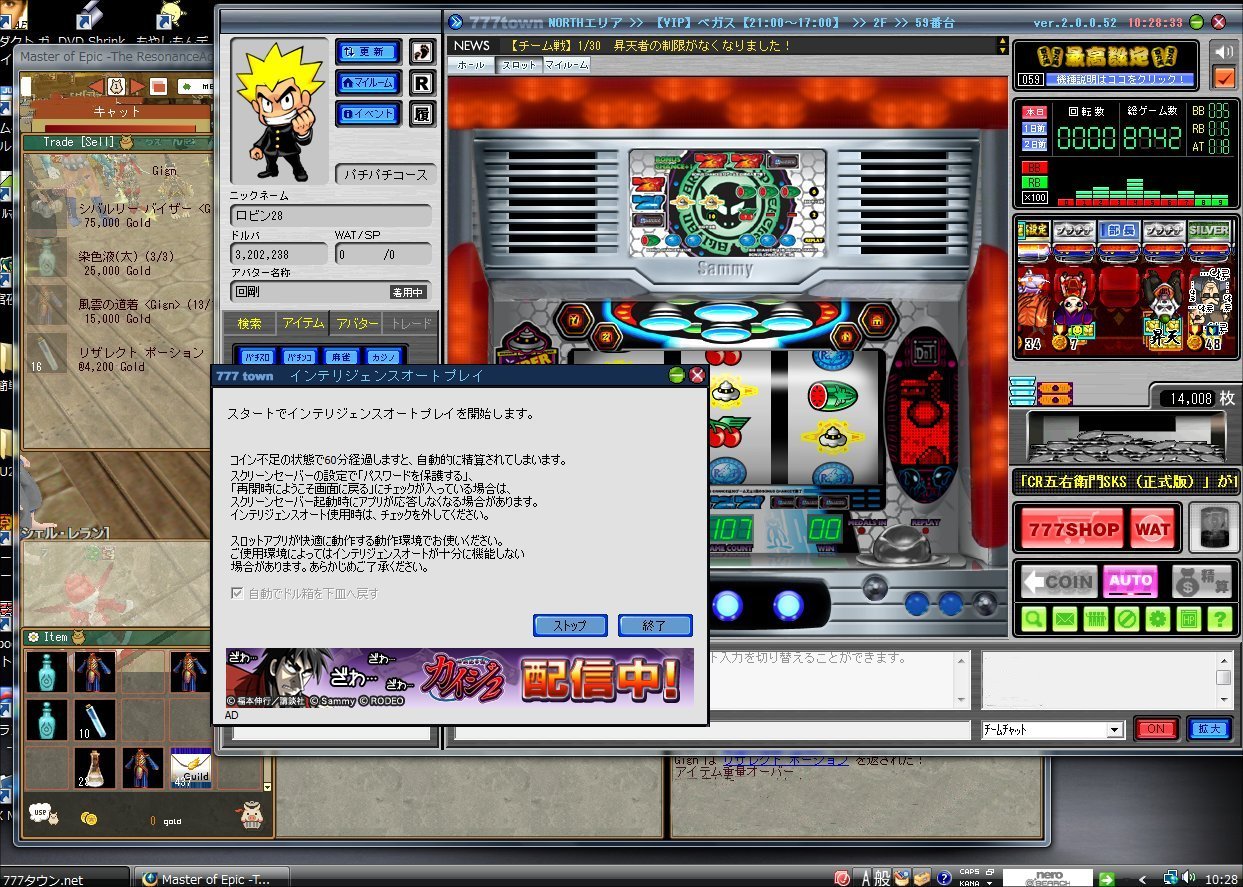Click the footprints icon beside 更新
Image resolution: width=1243 pixels, height=887 pixels.
pos(423,51)
